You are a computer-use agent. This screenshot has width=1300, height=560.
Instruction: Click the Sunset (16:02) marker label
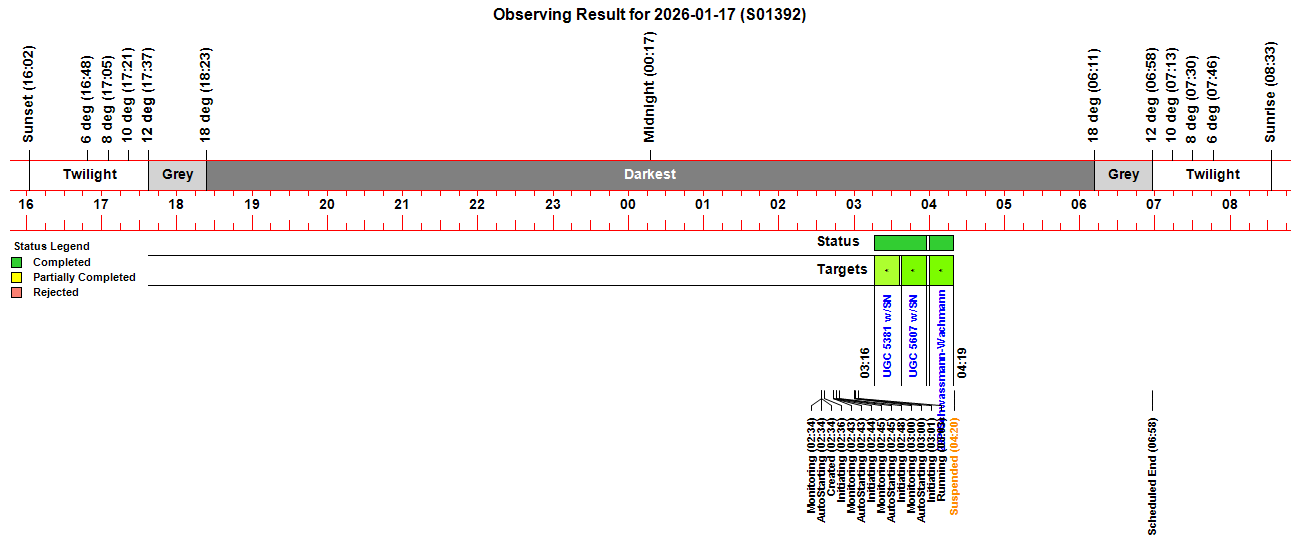coord(29,94)
